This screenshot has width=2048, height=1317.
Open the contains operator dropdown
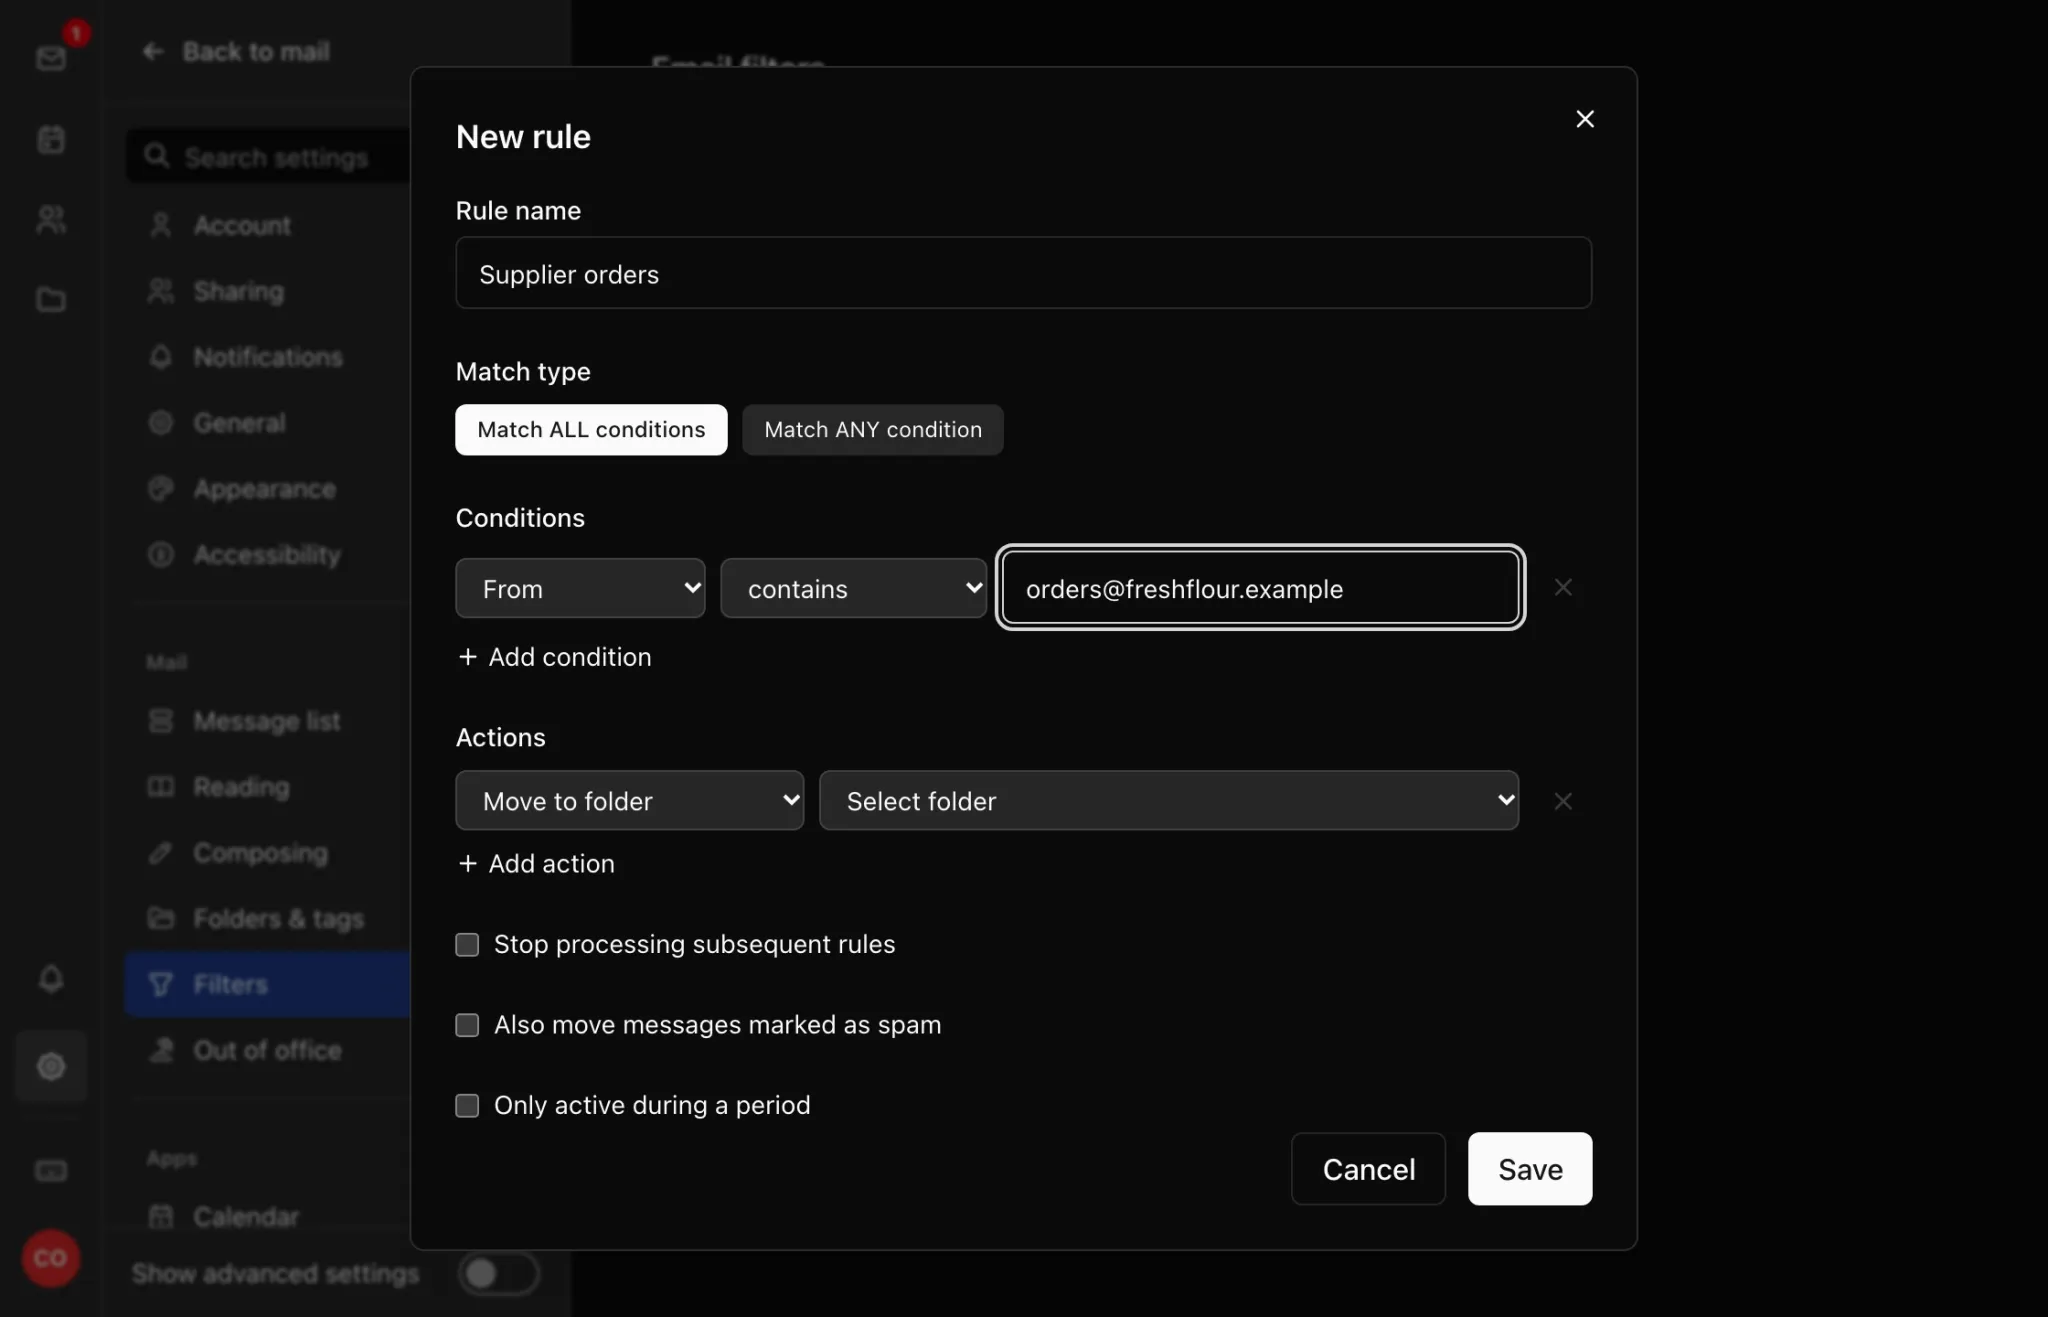(853, 588)
